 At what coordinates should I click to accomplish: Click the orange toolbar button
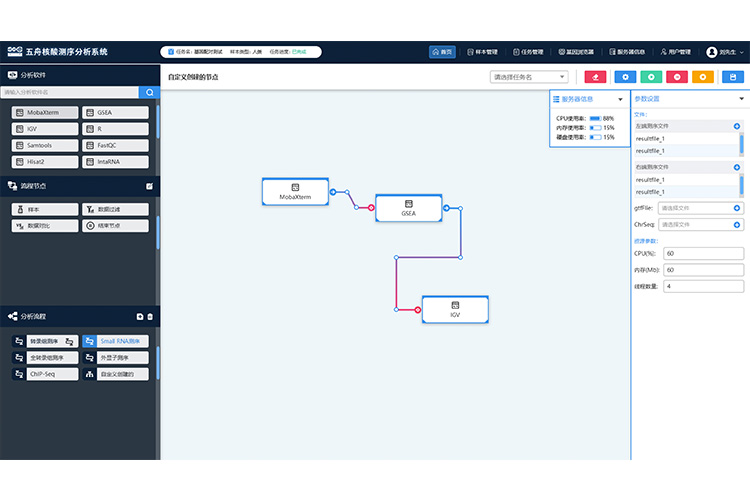click(705, 76)
